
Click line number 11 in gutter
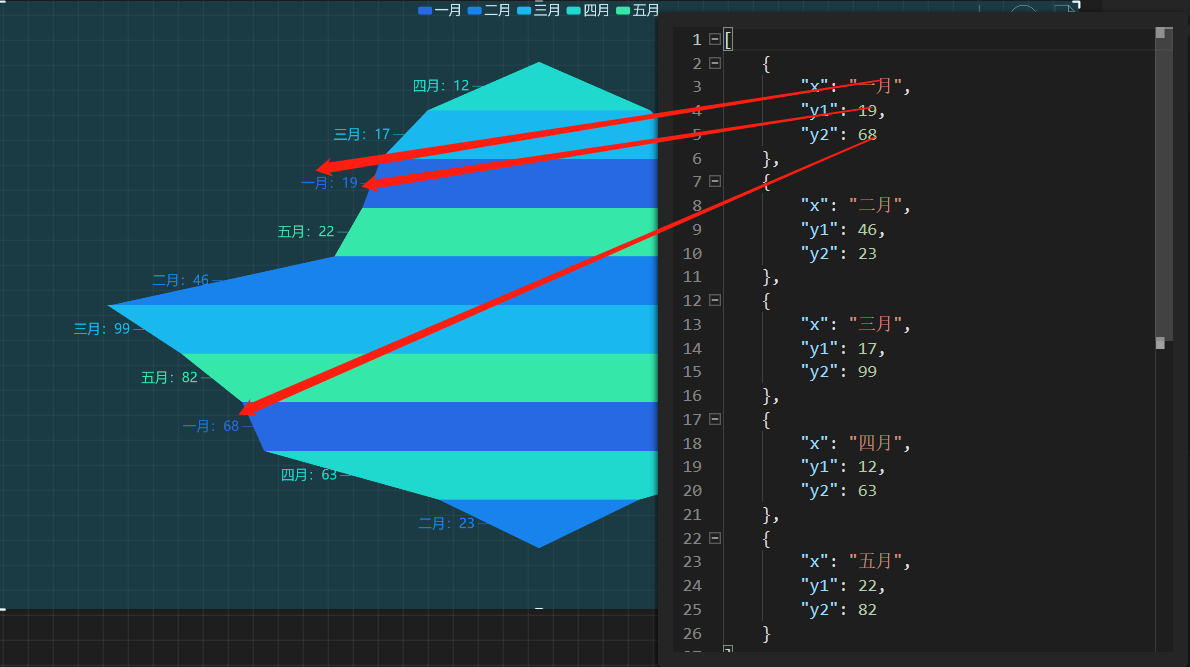[692, 277]
